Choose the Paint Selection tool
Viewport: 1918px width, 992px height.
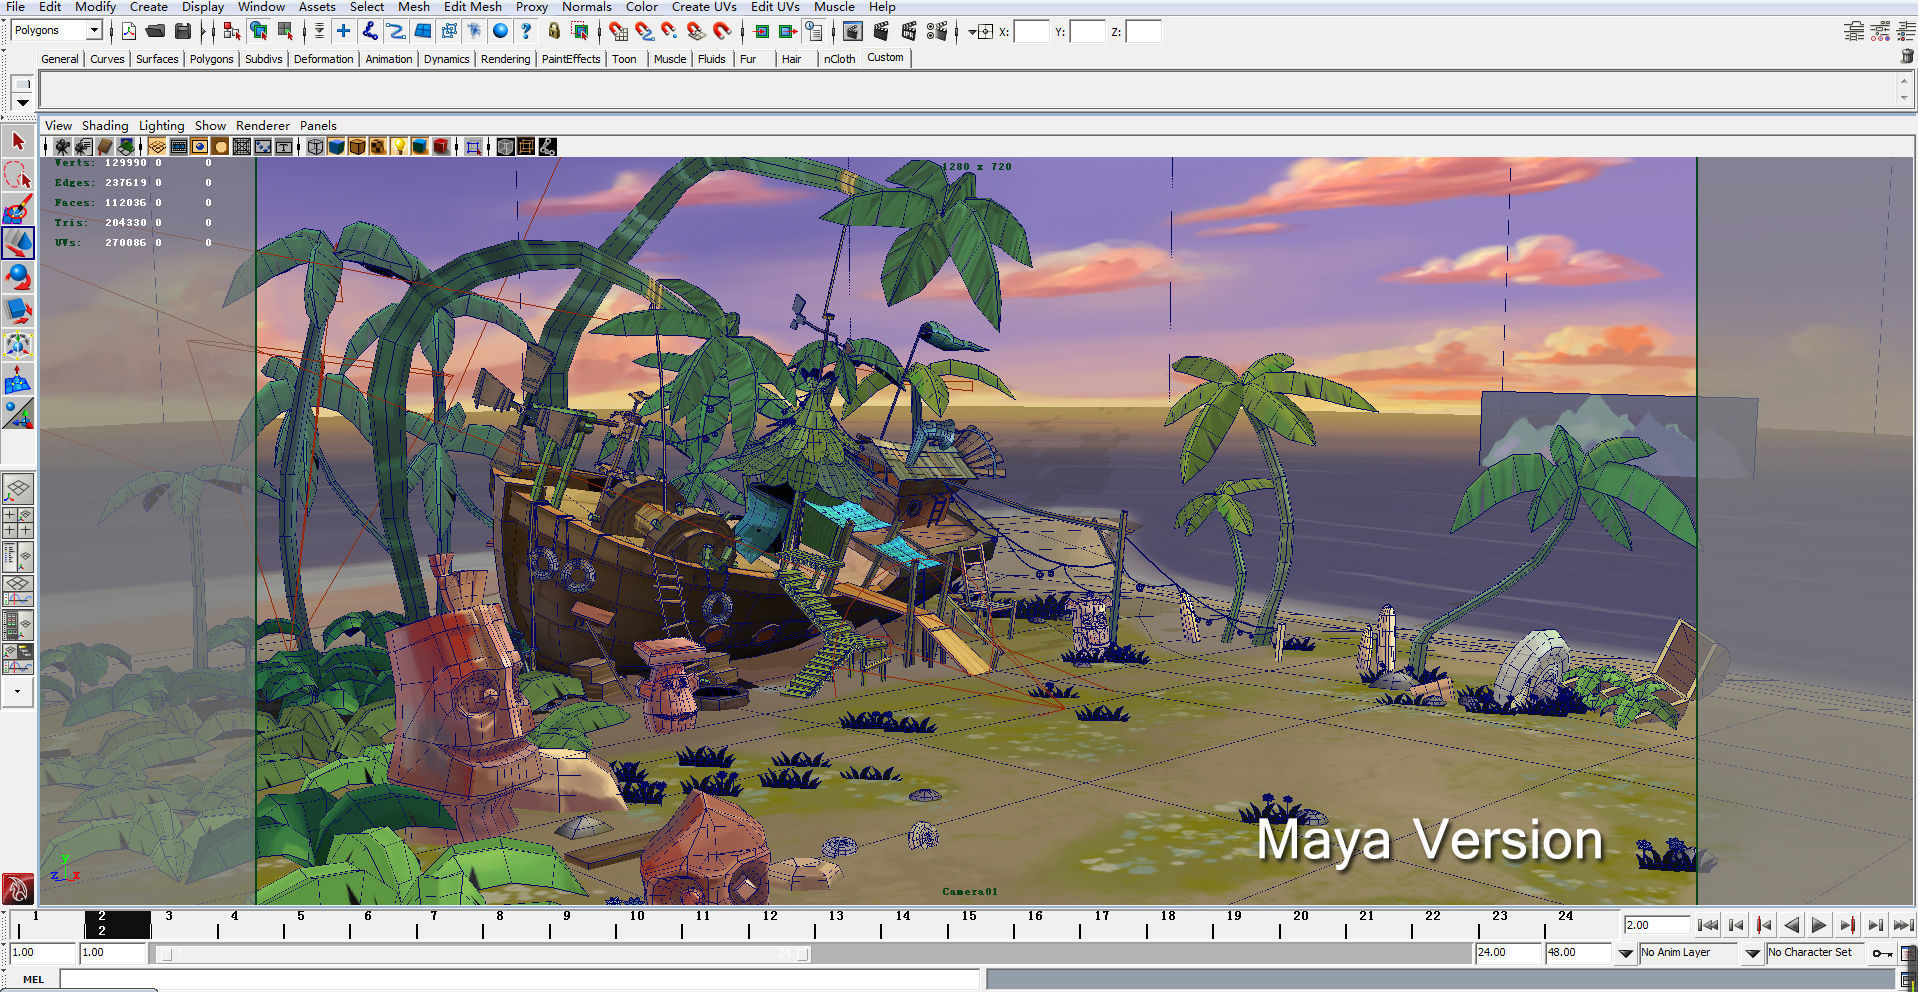coord(18,210)
